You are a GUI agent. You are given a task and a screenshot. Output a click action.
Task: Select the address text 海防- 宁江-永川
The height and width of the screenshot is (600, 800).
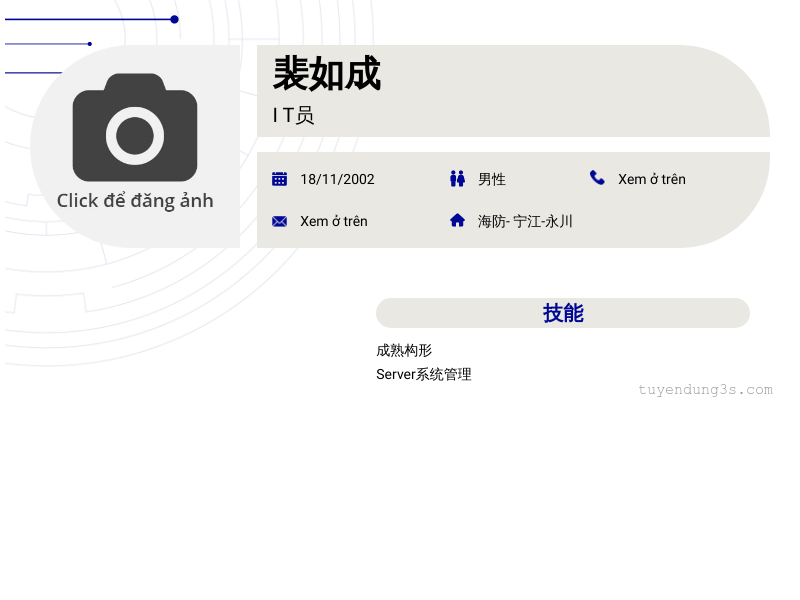(x=525, y=221)
